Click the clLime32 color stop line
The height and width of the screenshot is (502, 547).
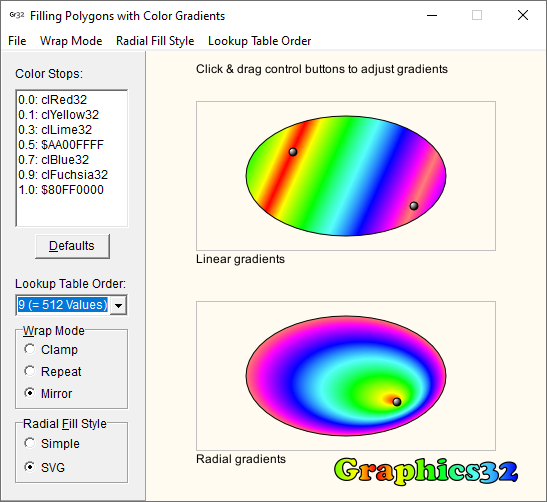click(55, 130)
